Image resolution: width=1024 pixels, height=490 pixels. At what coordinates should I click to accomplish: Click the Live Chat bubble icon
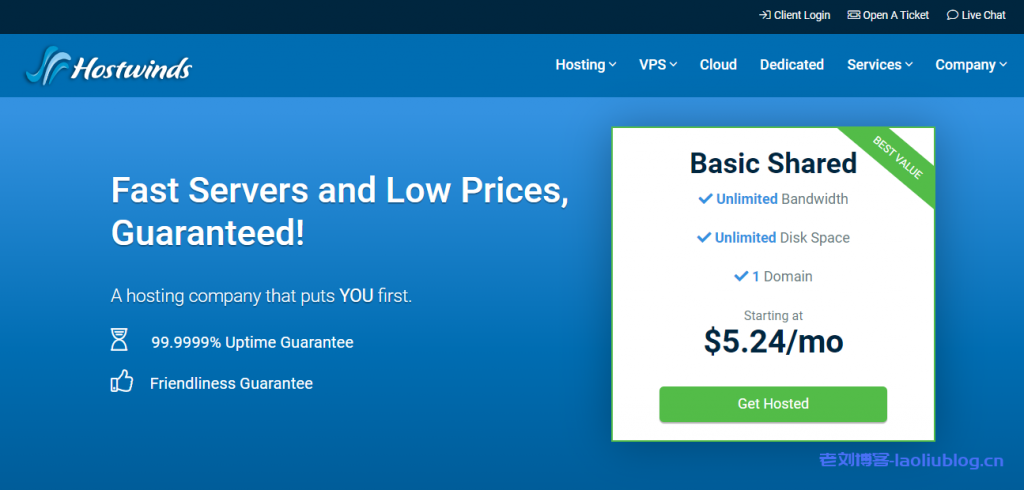pos(952,15)
